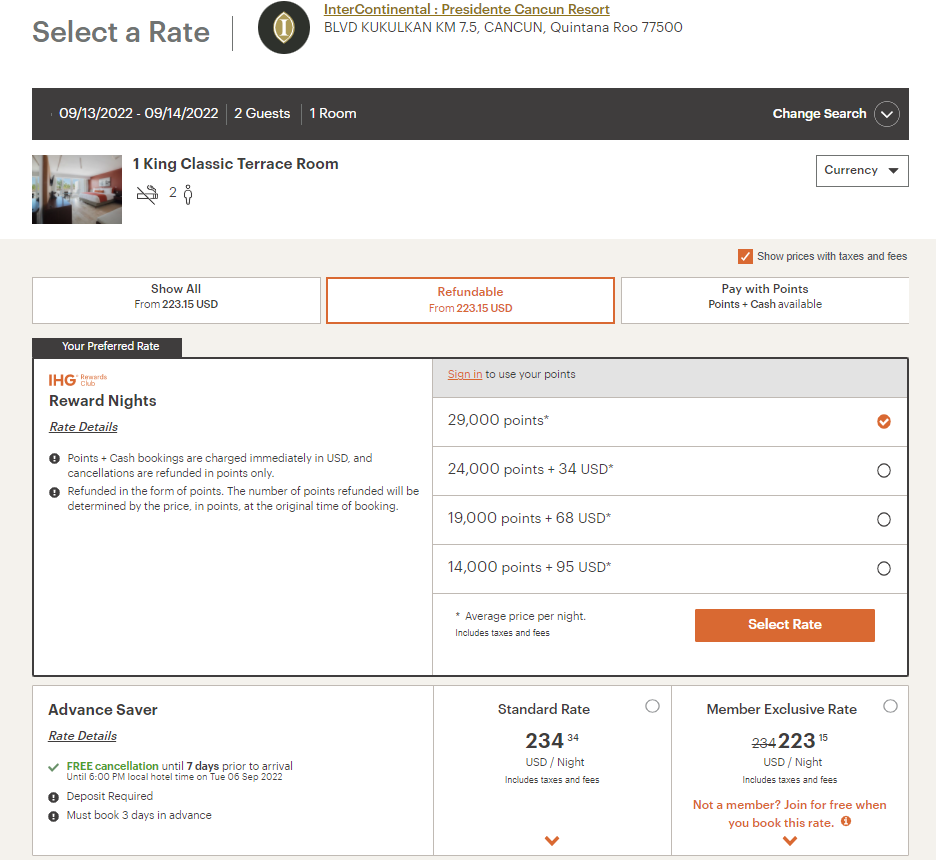Click Sign in to use your points
Screen dimensions: 936x860
point(464,374)
